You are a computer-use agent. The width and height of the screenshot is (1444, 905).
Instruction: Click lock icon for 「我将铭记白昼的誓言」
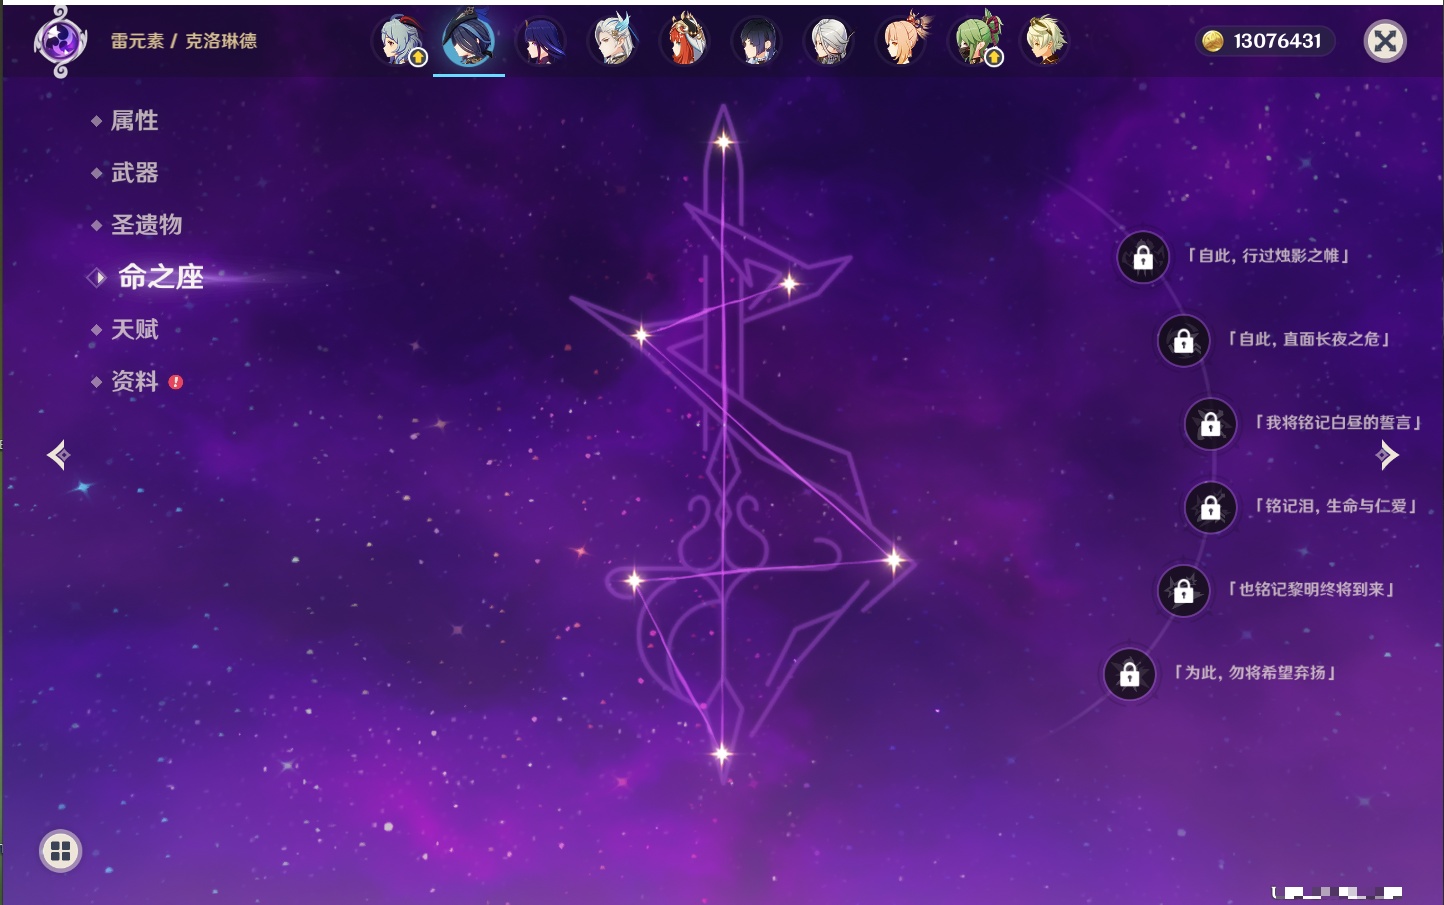pyautogui.click(x=1210, y=424)
